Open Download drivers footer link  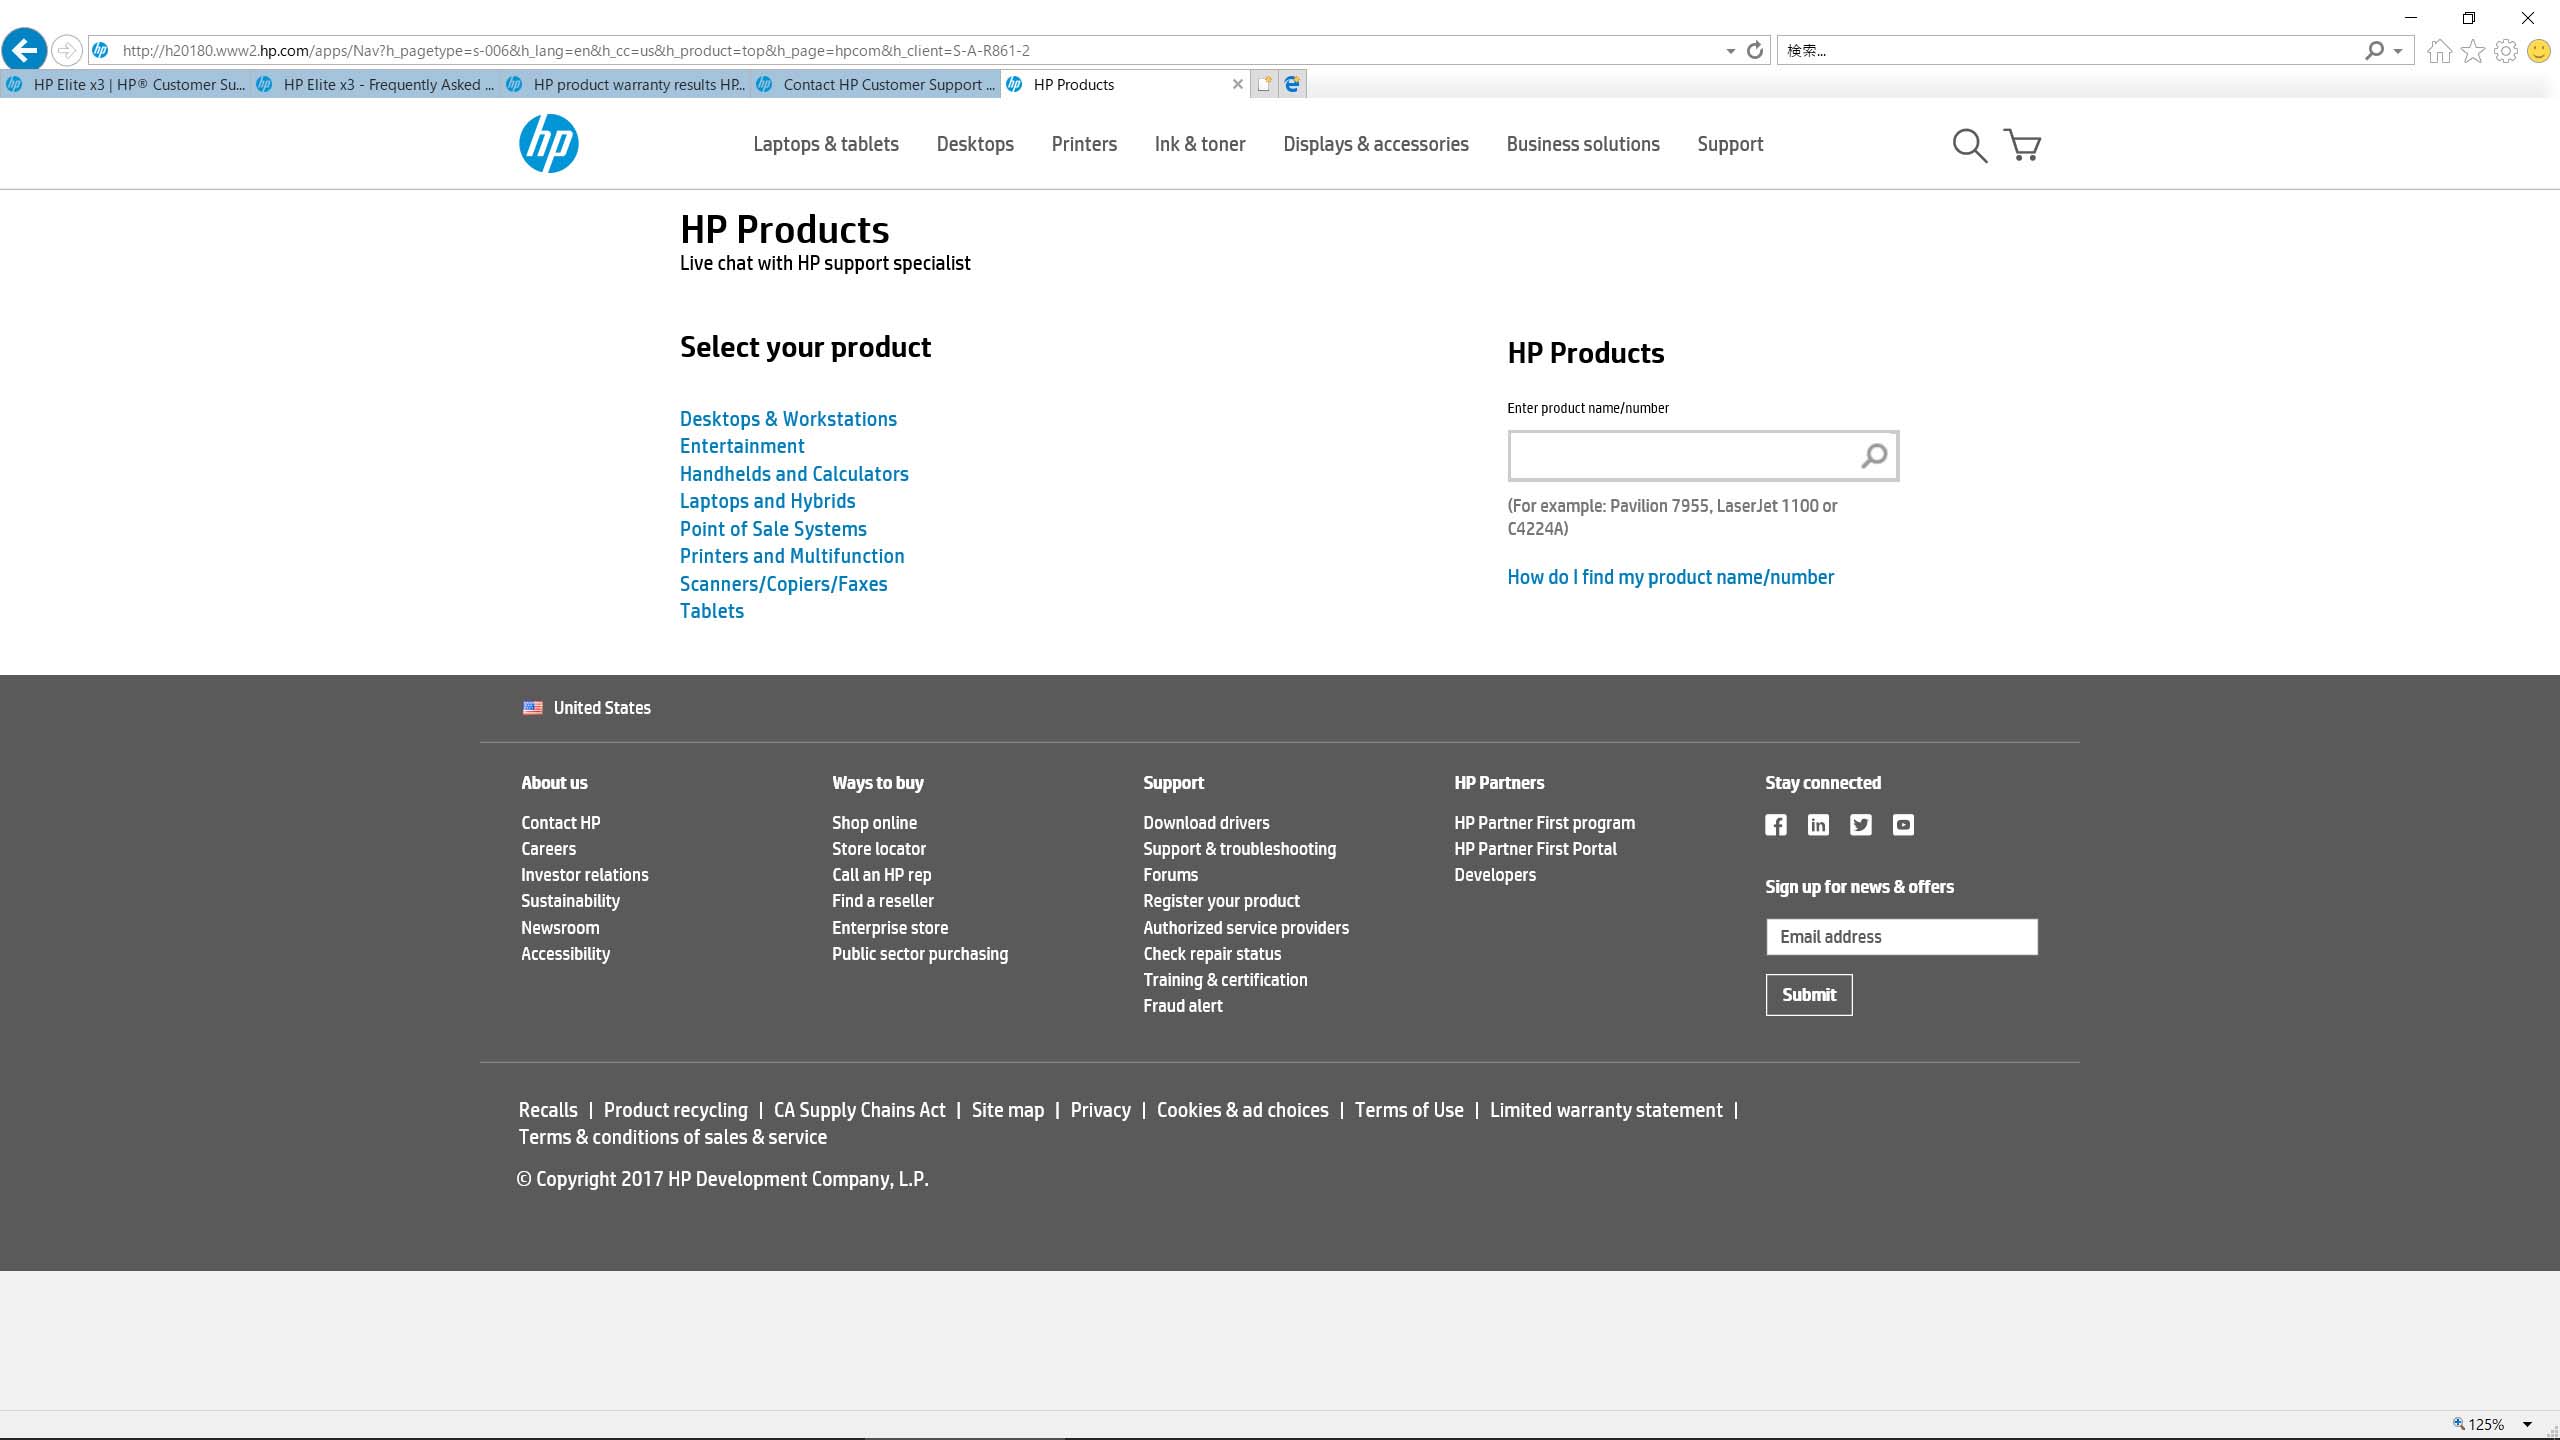(x=1206, y=823)
